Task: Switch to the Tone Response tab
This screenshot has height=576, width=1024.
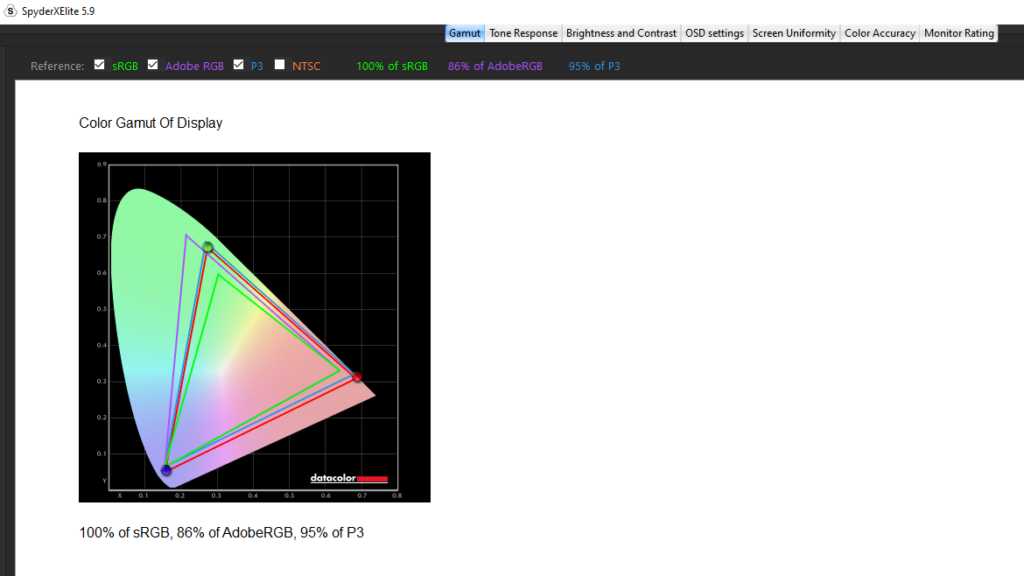Action: (523, 33)
